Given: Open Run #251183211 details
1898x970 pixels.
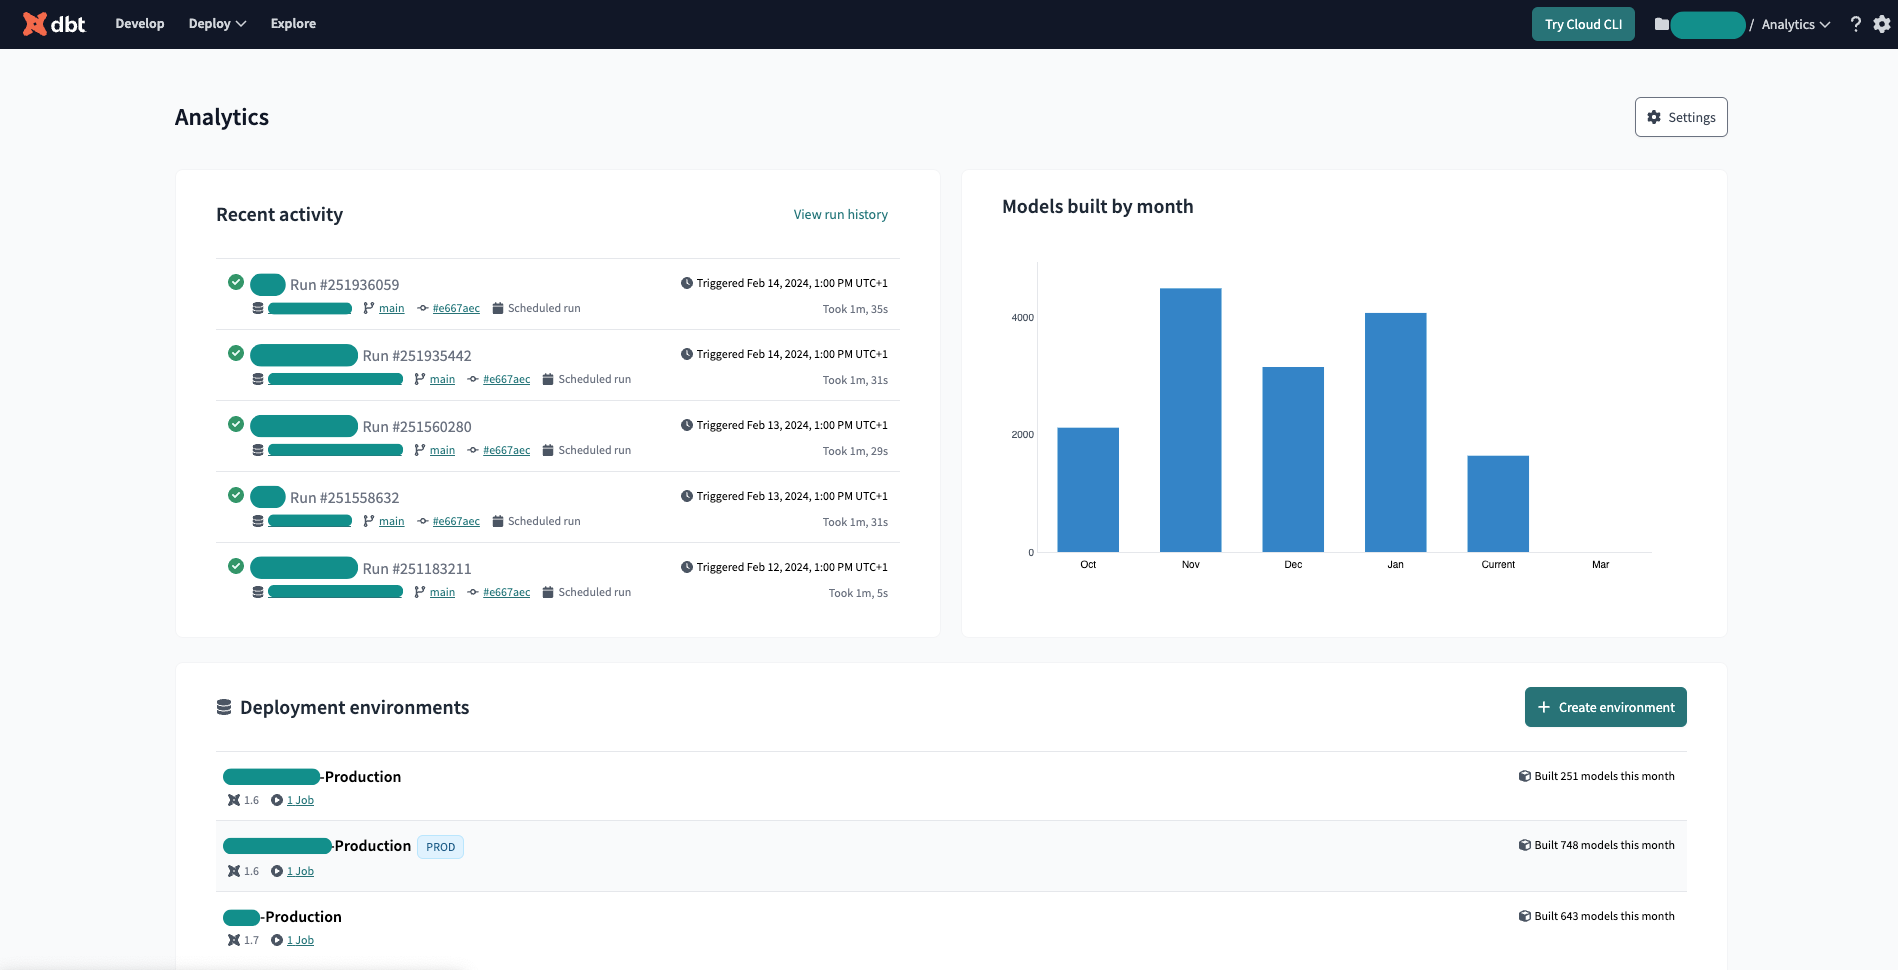Looking at the screenshot, I should (417, 568).
